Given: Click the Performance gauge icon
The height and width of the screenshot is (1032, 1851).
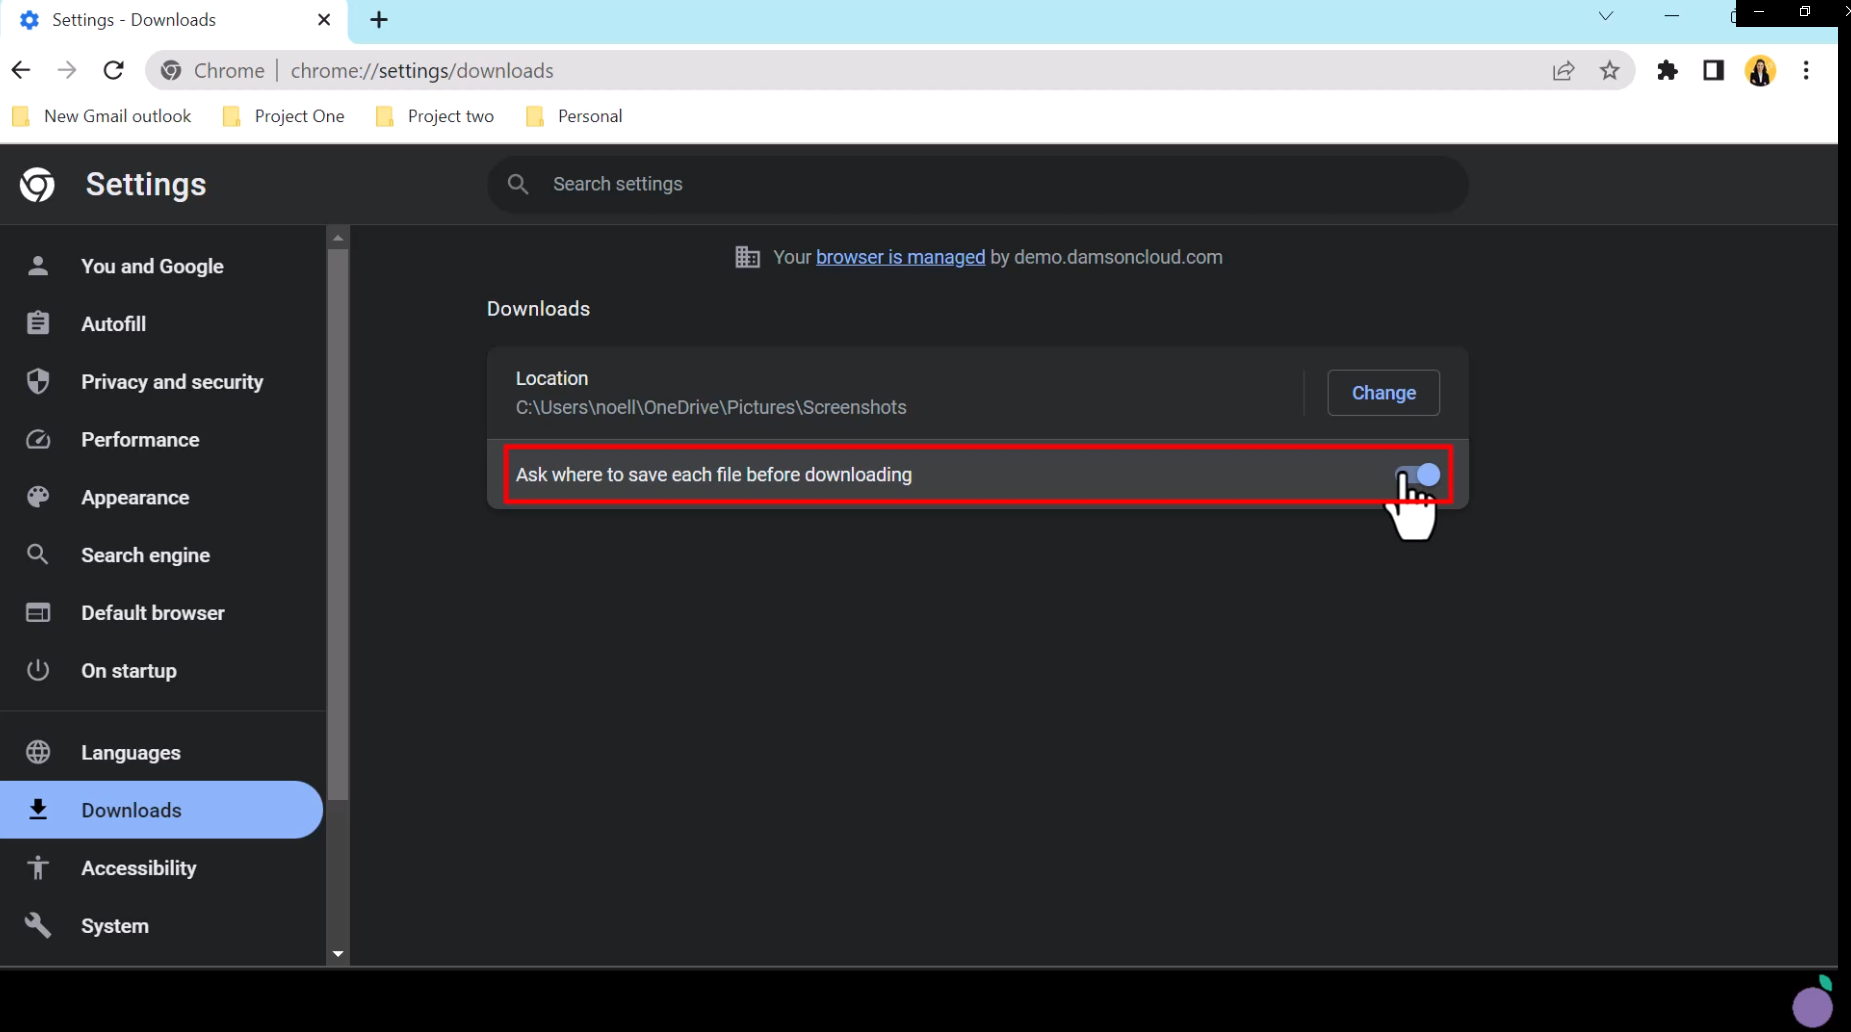Looking at the screenshot, I should 38,439.
